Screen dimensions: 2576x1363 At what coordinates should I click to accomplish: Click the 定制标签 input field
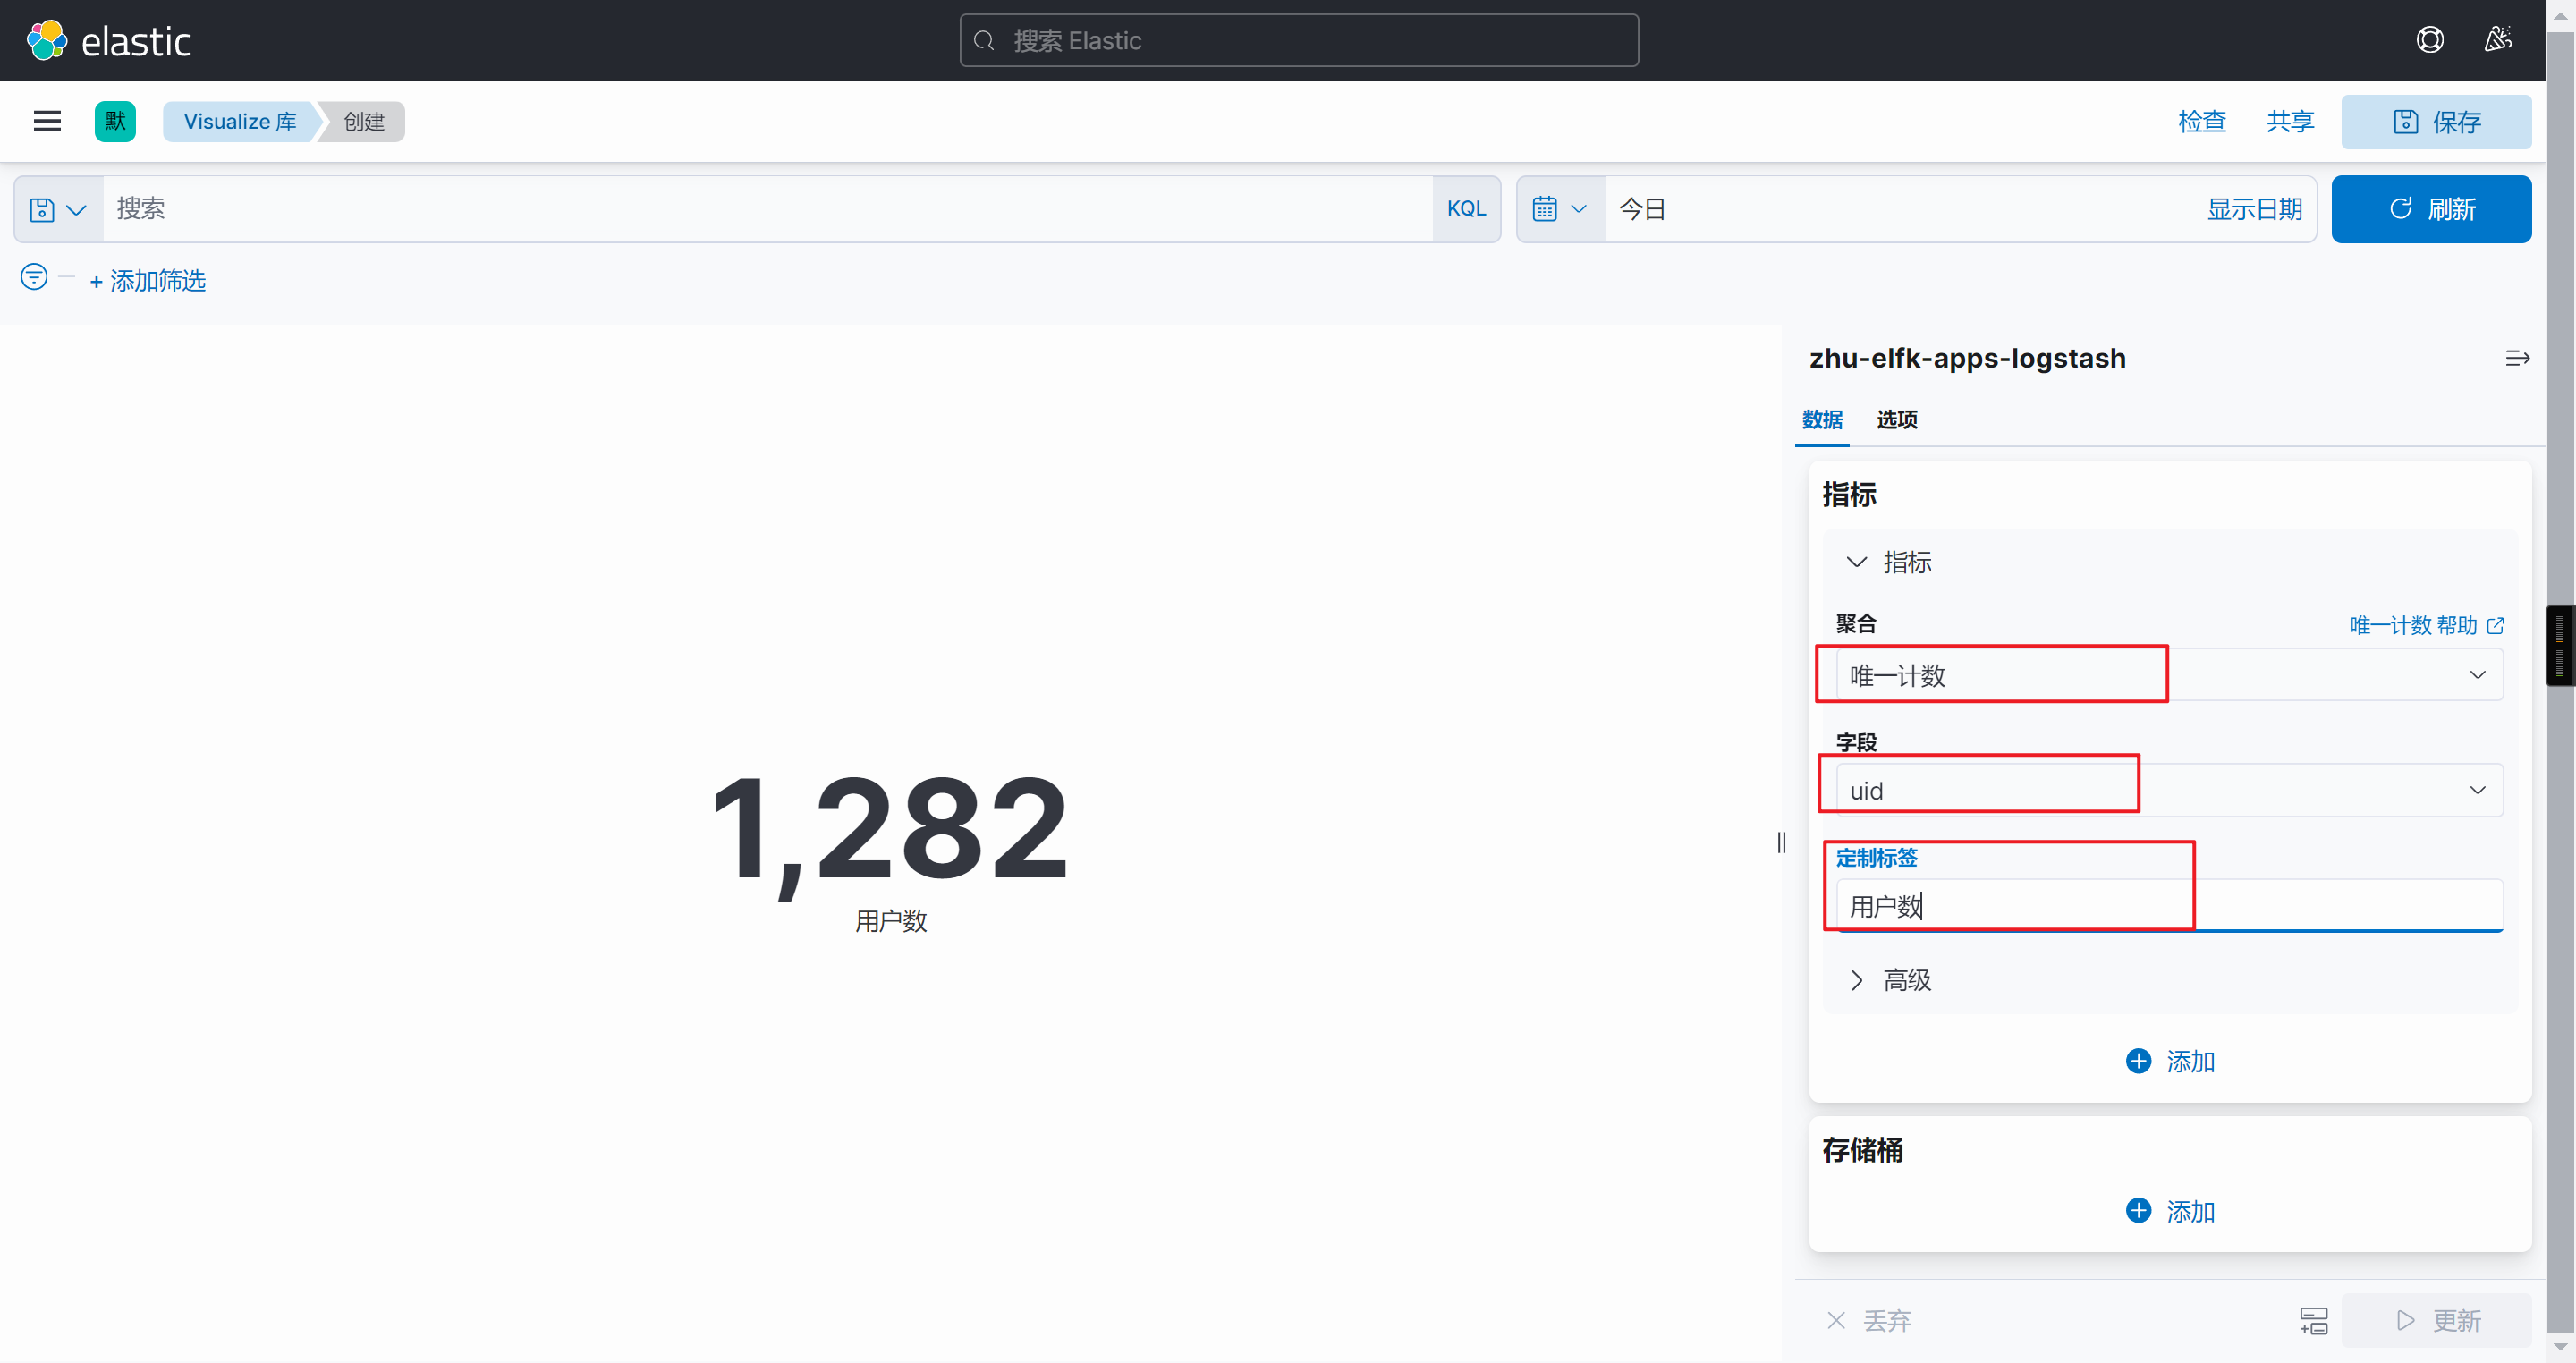pyautogui.click(x=2169, y=906)
